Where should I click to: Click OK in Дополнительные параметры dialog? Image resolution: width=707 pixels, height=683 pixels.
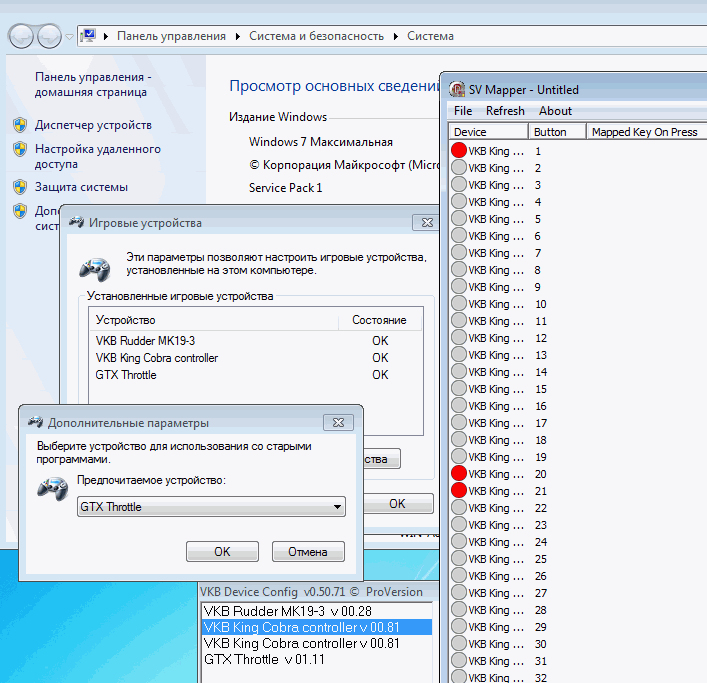(x=222, y=552)
